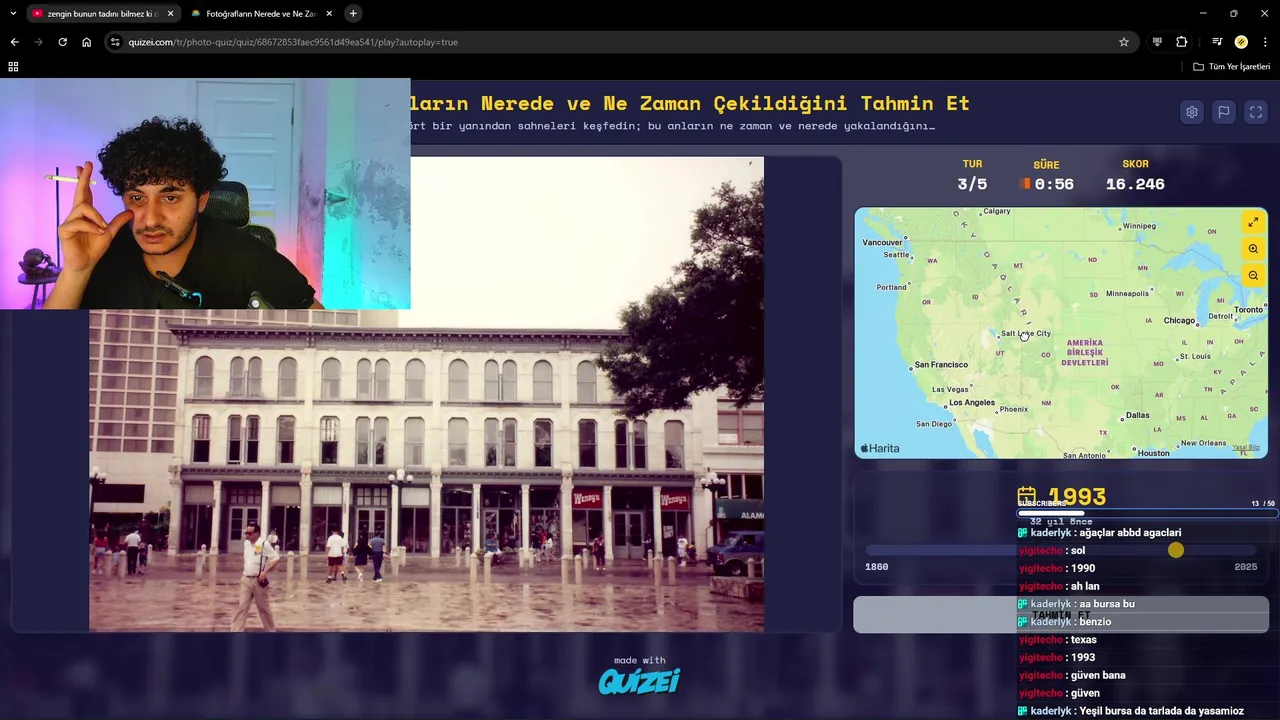Click the address bar URL

(293, 42)
